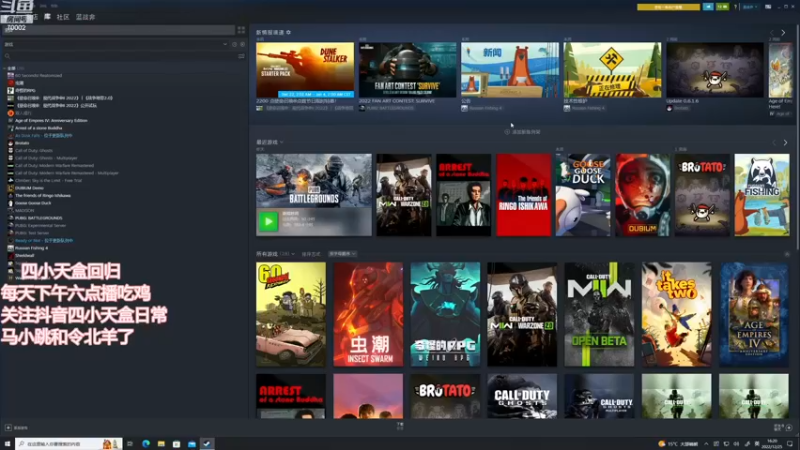Open the sort-by dropdown in all games shelf
Image resolution: width=800 pixels, height=450 pixels.
point(342,254)
